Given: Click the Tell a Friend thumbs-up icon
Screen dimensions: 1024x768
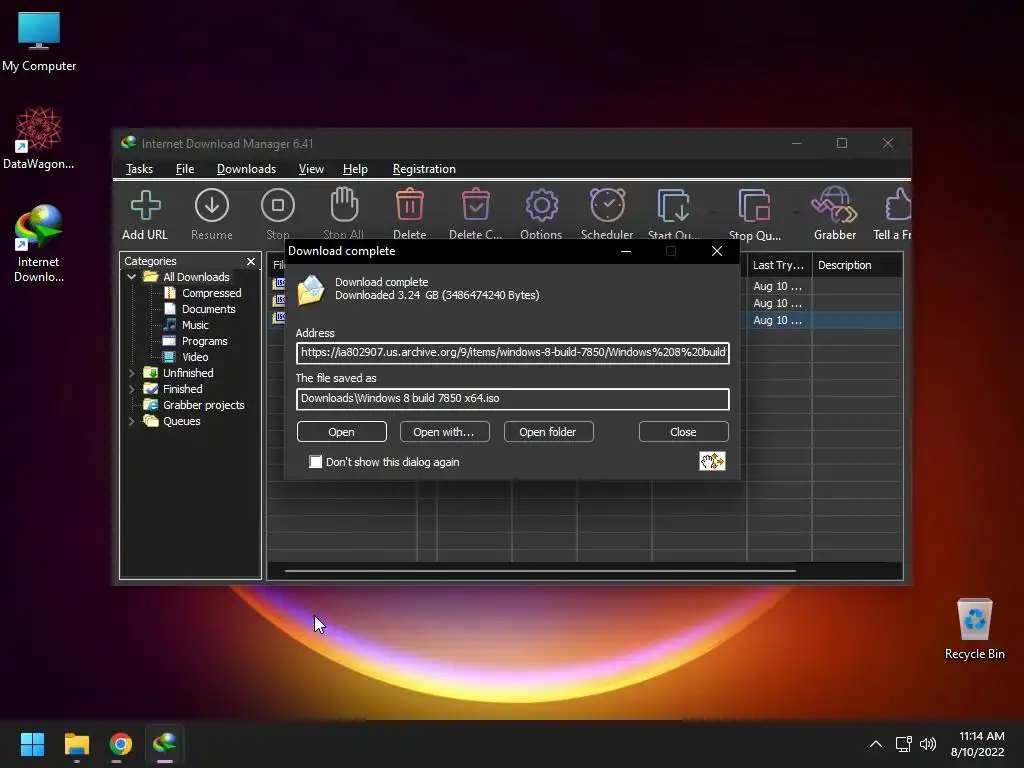Looking at the screenshot, I should tap(893, 215).
